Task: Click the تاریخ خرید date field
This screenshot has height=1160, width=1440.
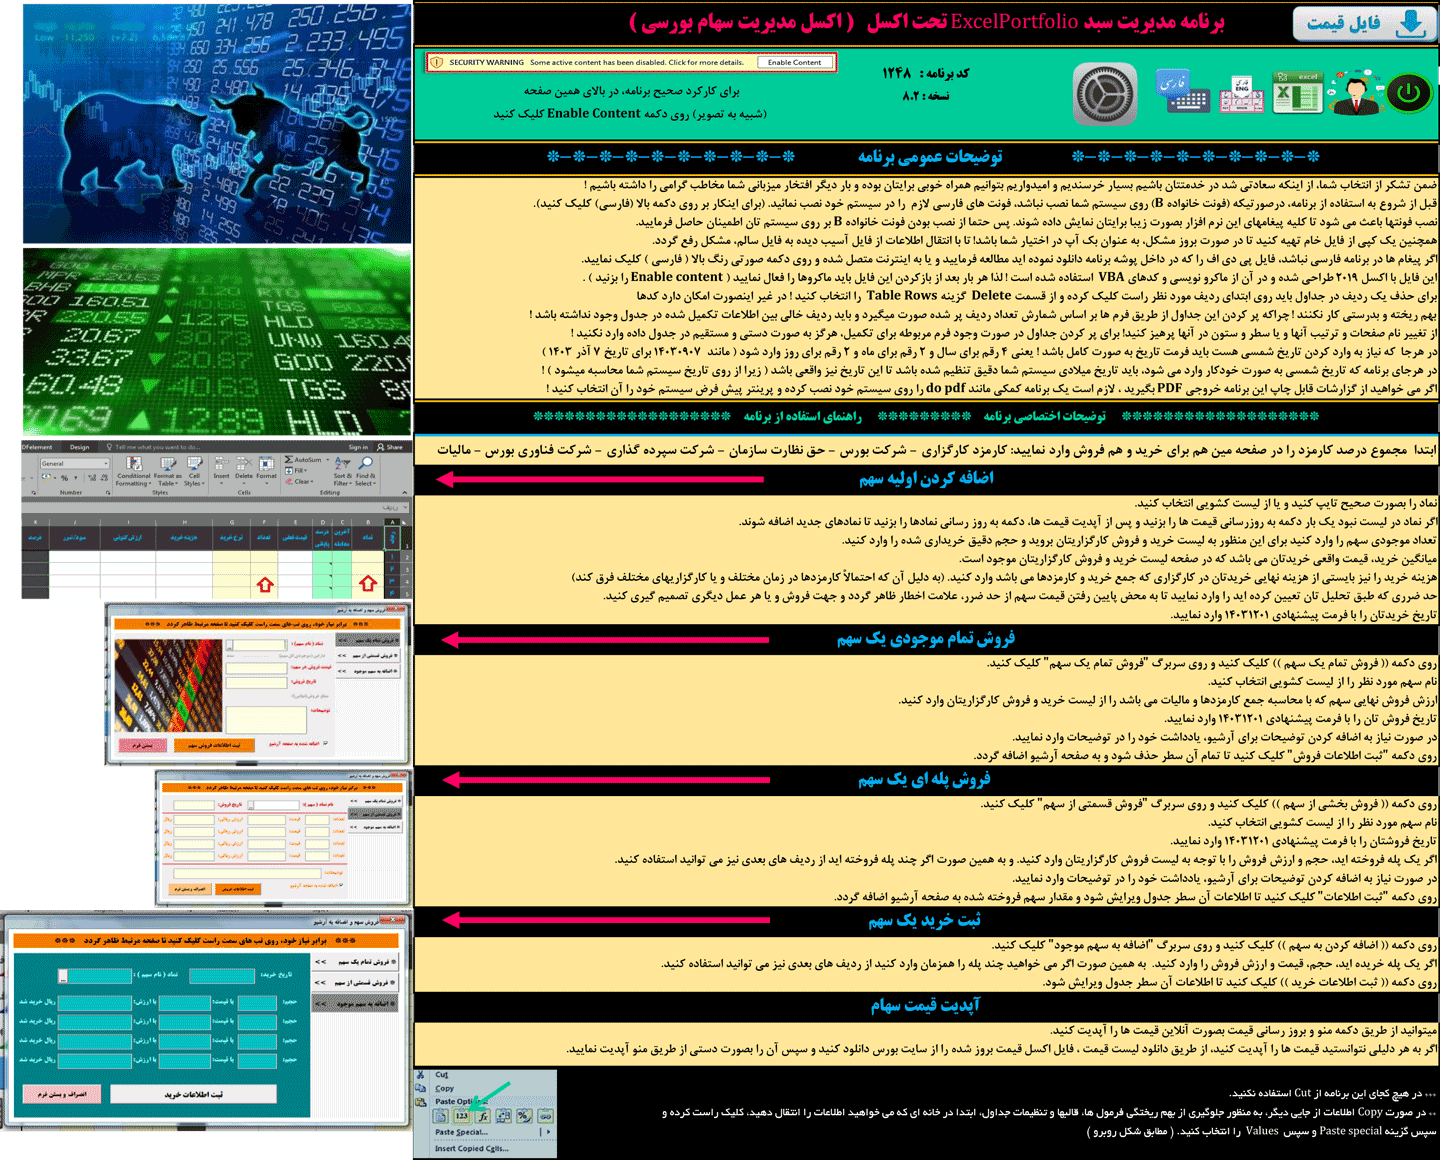Action: [222, 976]
